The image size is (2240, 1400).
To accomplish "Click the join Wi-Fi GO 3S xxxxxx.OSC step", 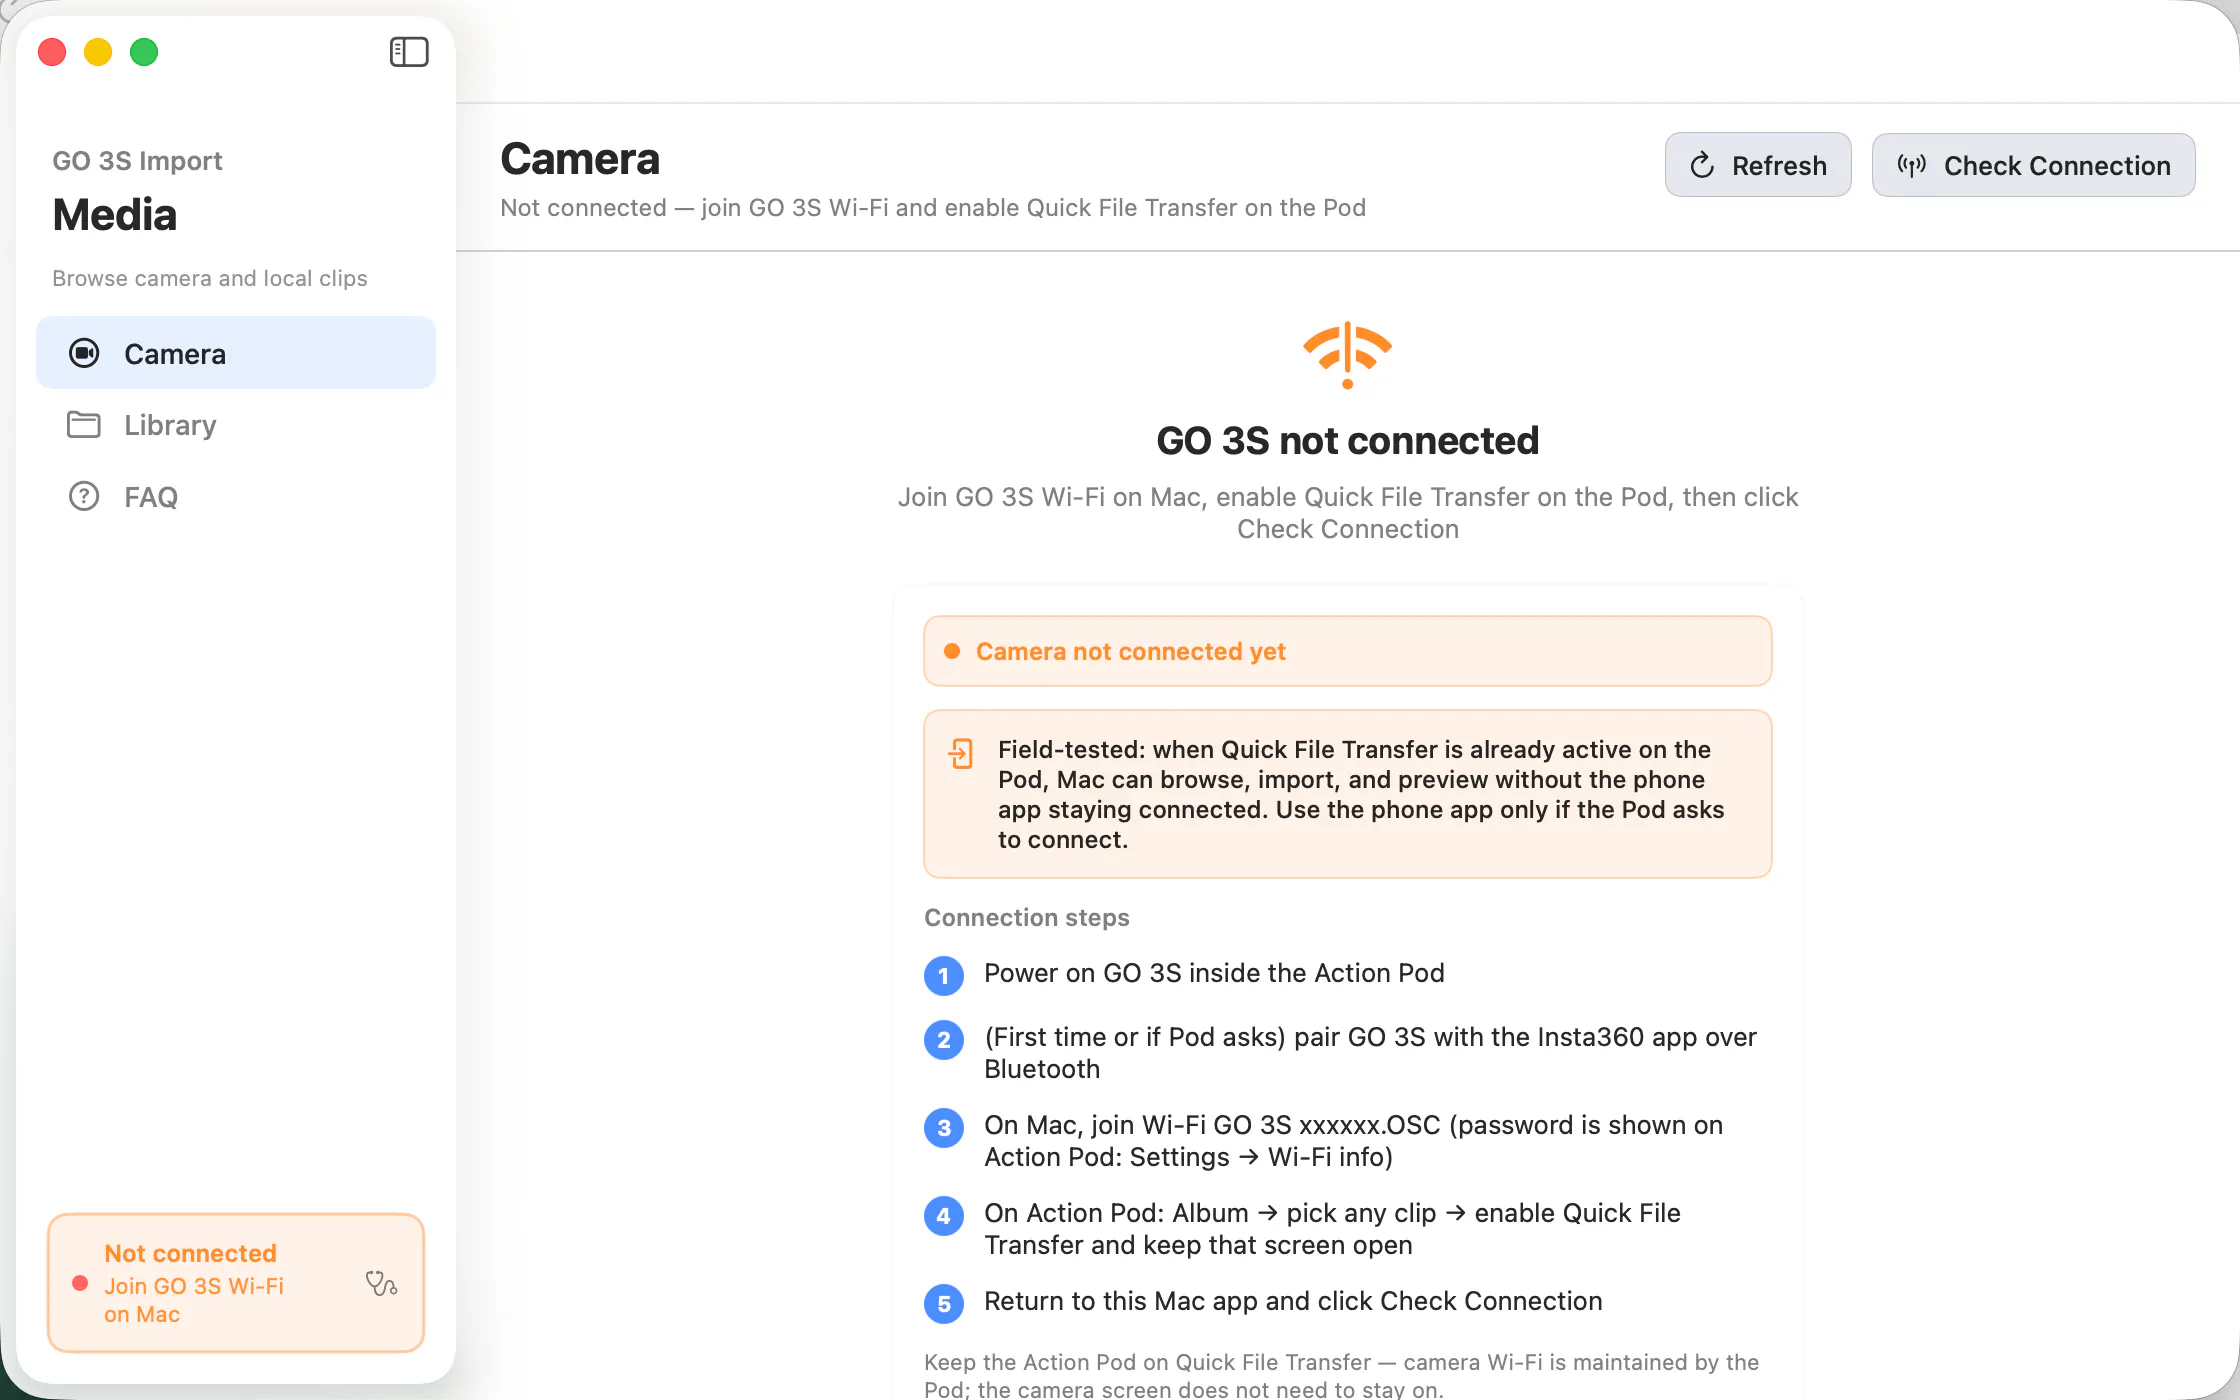I will tap(1353, 1141).
